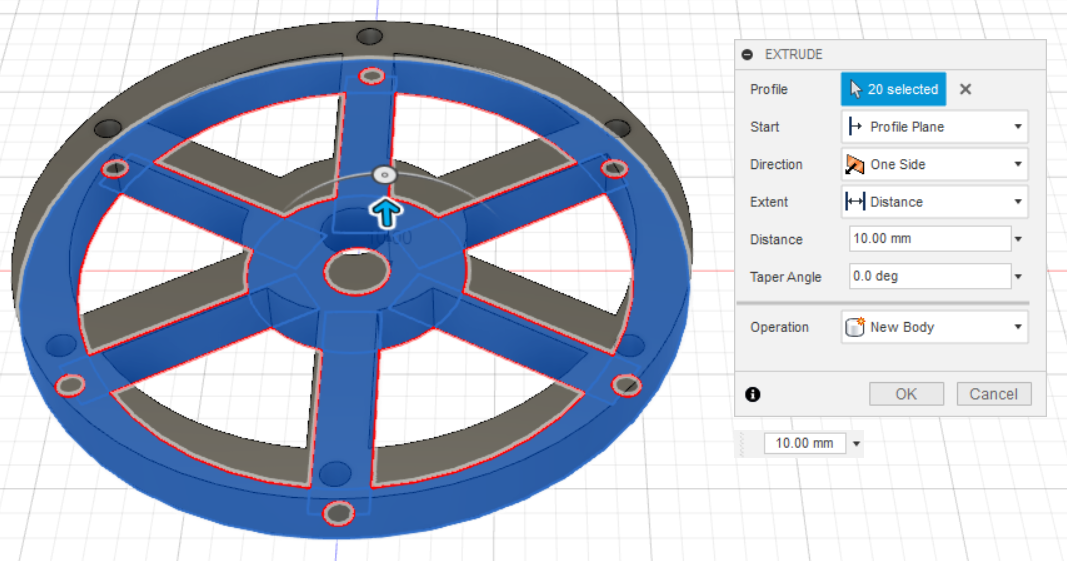1067x561 pixels.
Task: Click the floating 10.00 mm distance field
Action: (804, 443)
